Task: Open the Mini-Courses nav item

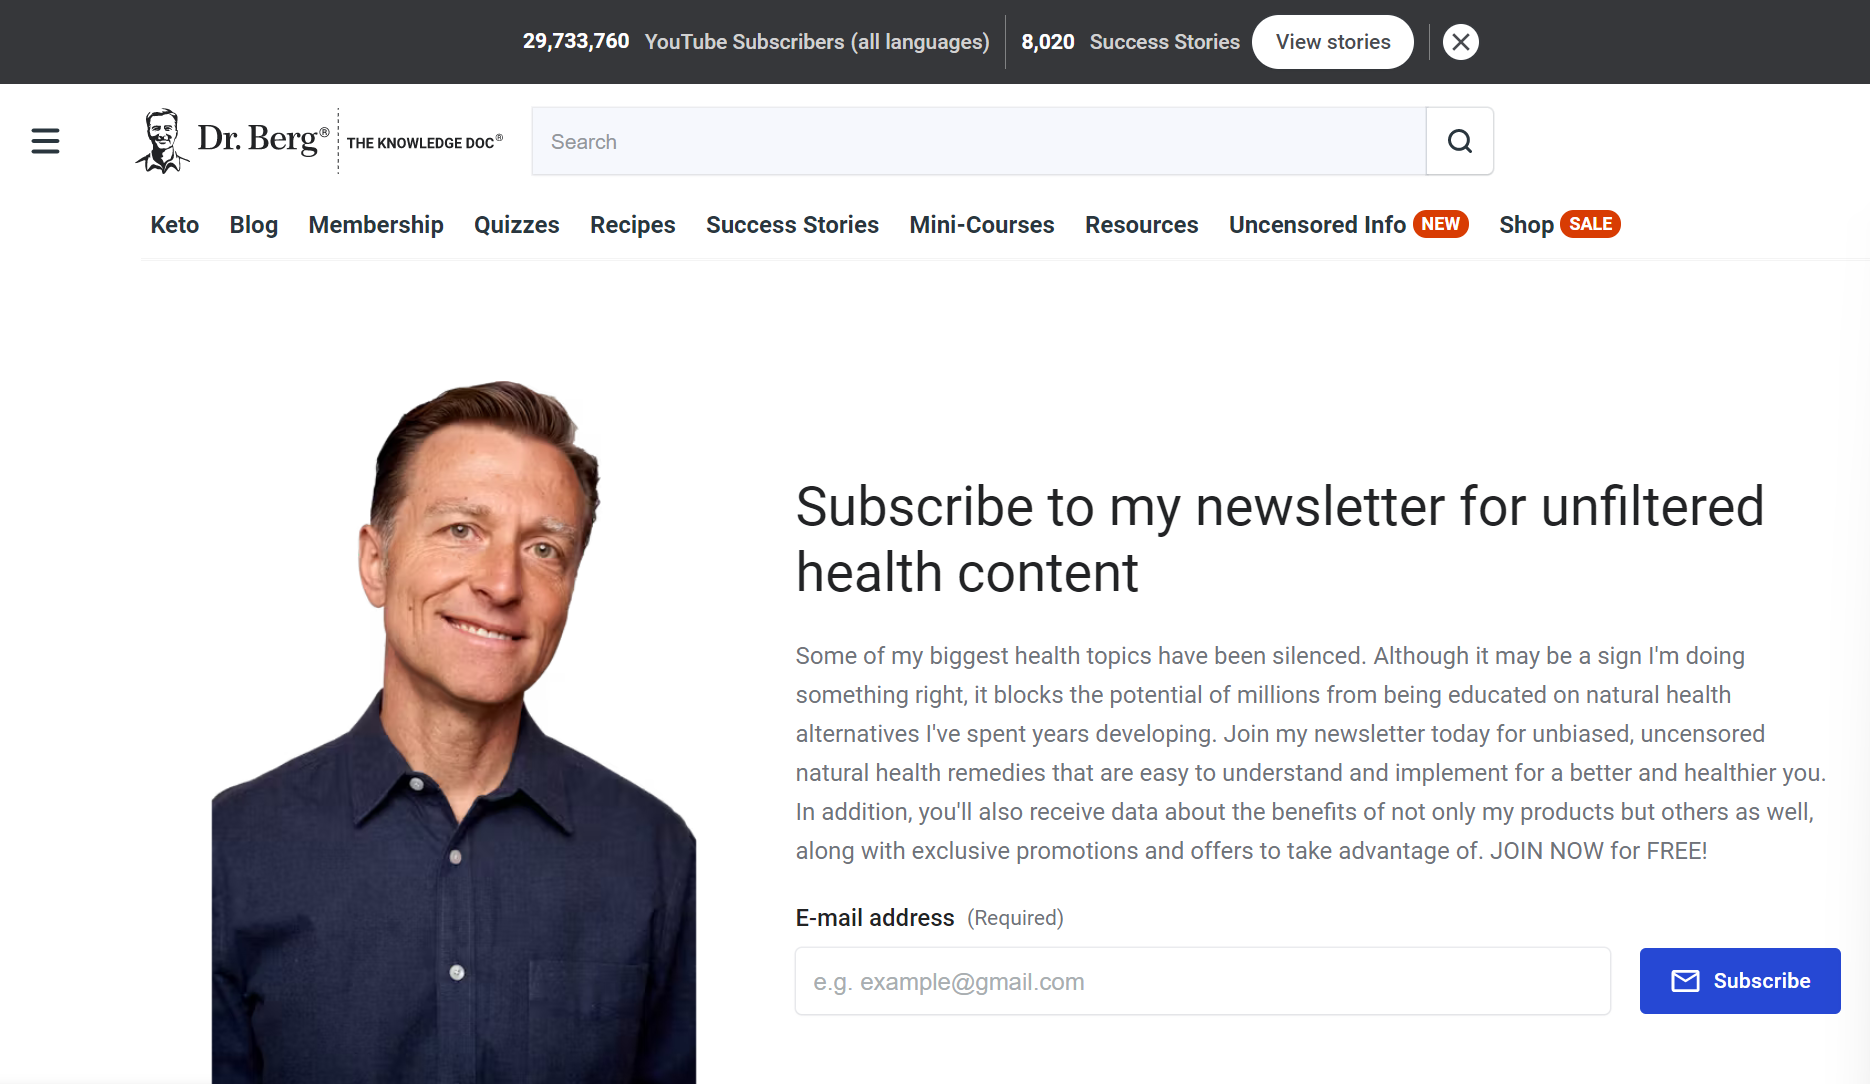Action: click(x=982, y=225)
